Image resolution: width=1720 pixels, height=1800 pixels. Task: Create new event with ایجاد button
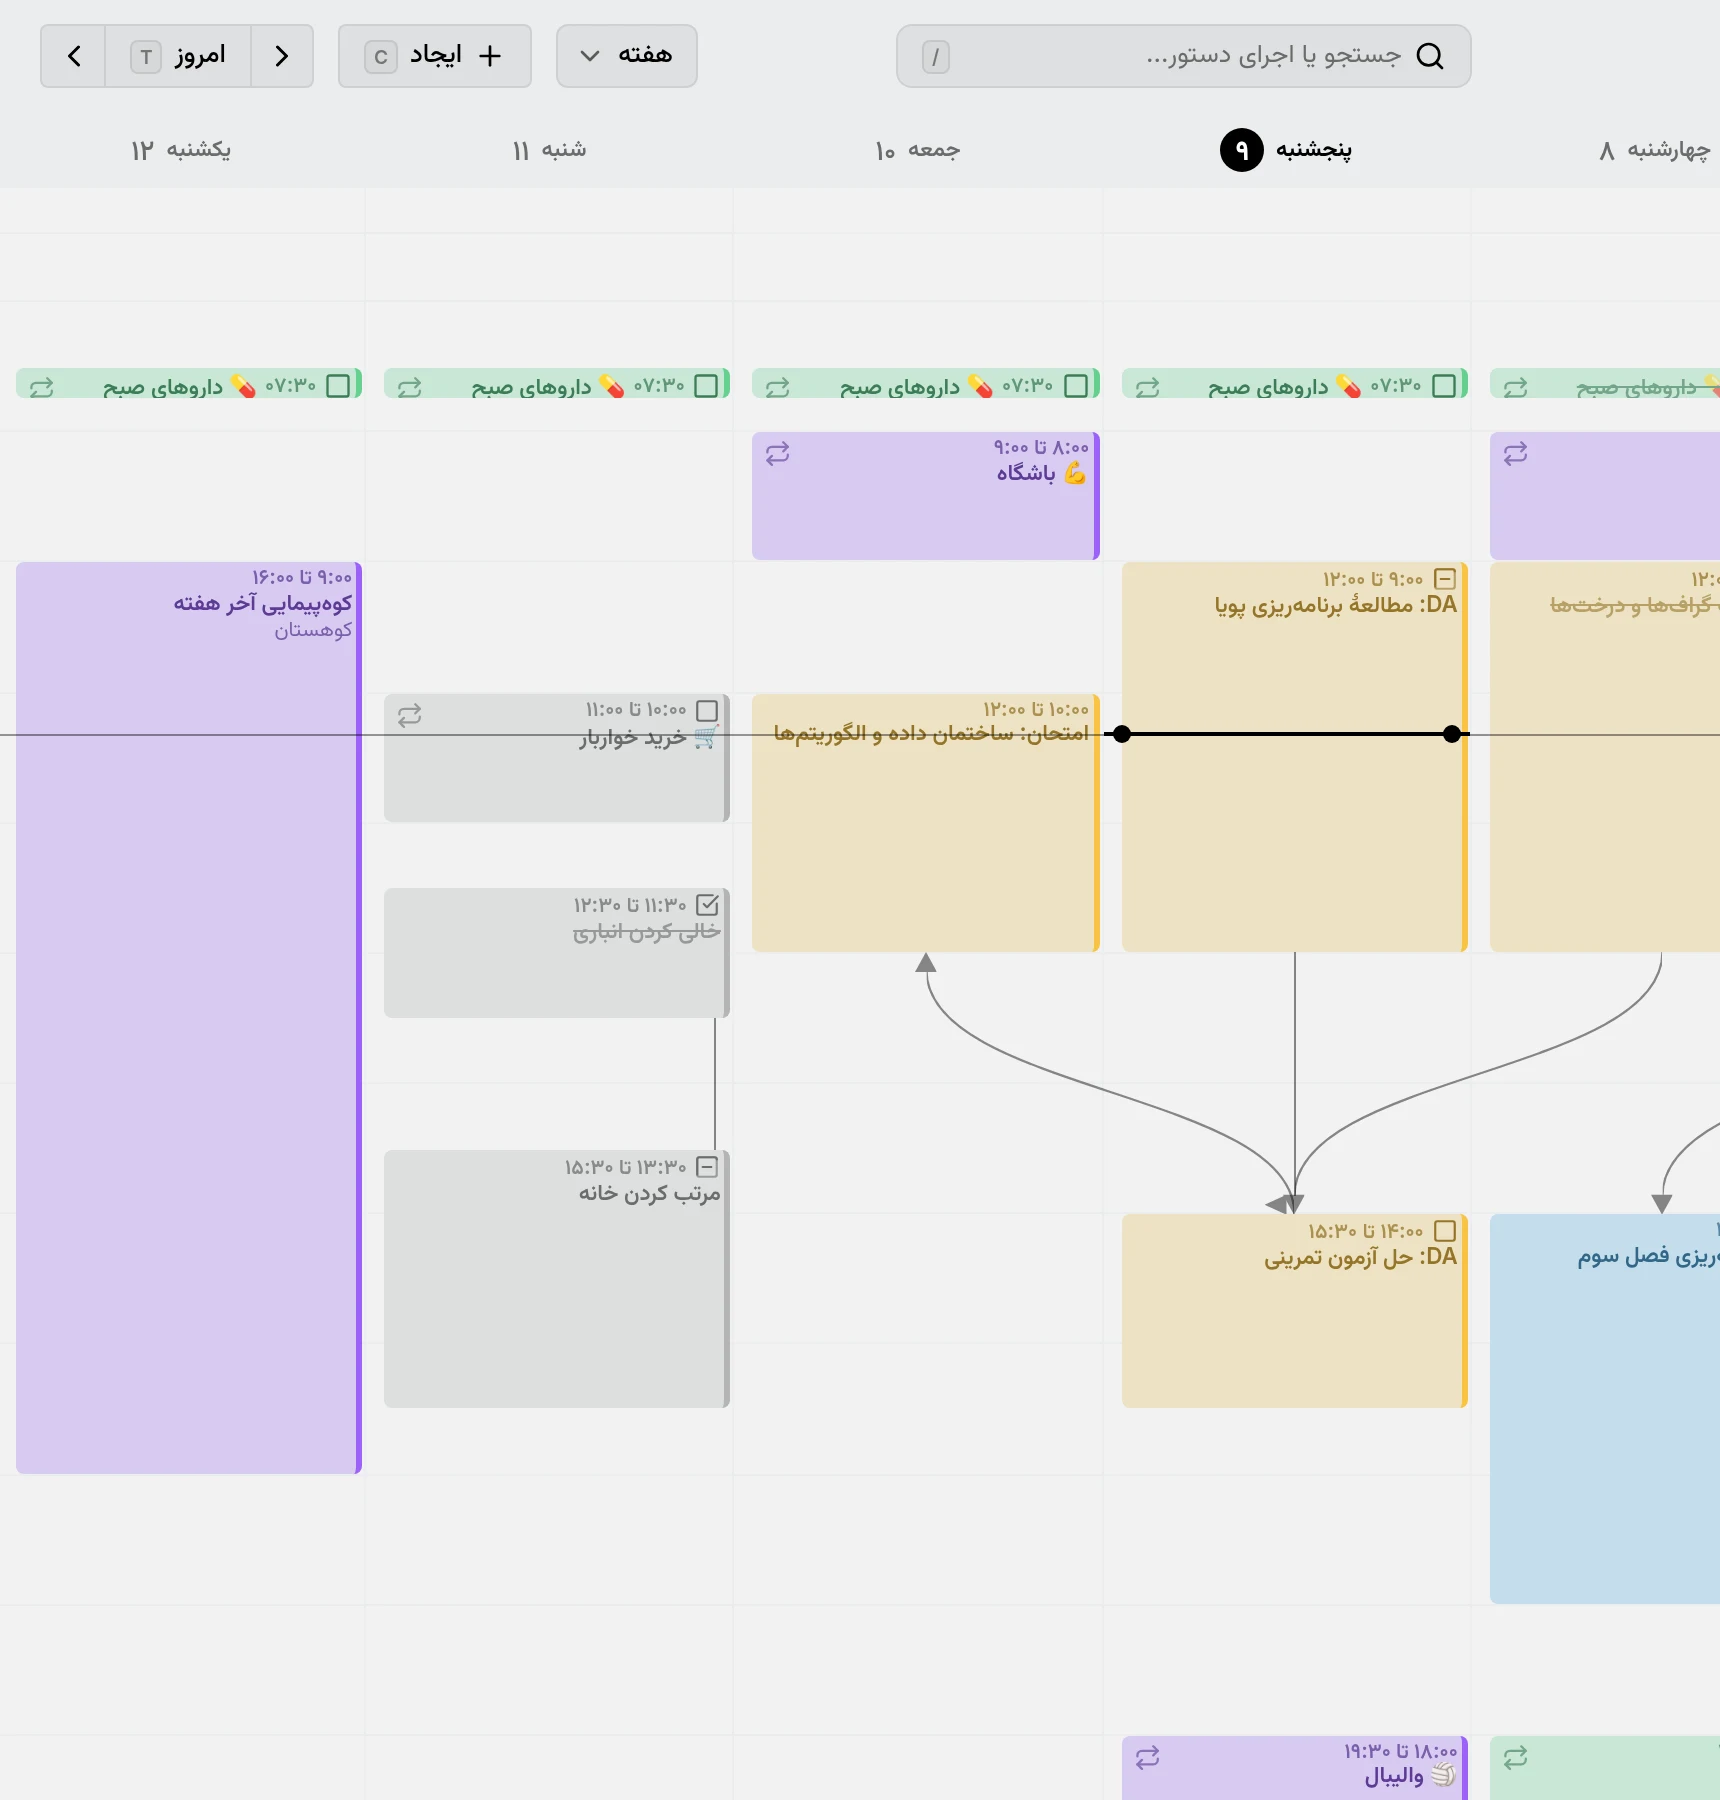435,56
